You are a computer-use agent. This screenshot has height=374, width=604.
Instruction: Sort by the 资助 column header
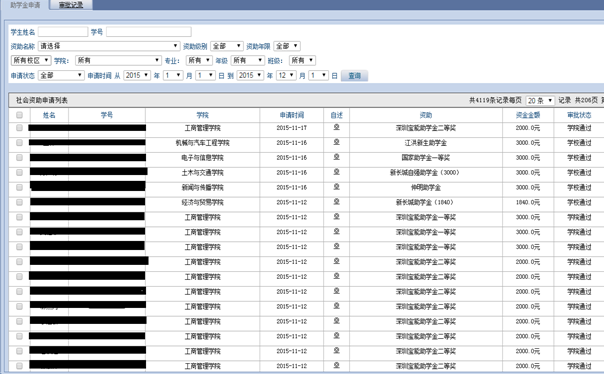[426, 115]
